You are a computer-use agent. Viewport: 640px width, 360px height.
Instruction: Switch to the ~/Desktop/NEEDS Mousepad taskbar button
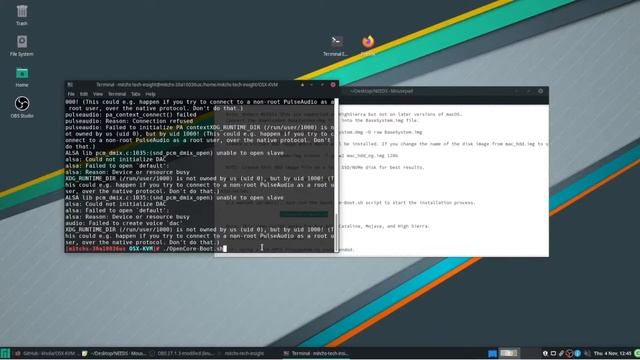114,353
